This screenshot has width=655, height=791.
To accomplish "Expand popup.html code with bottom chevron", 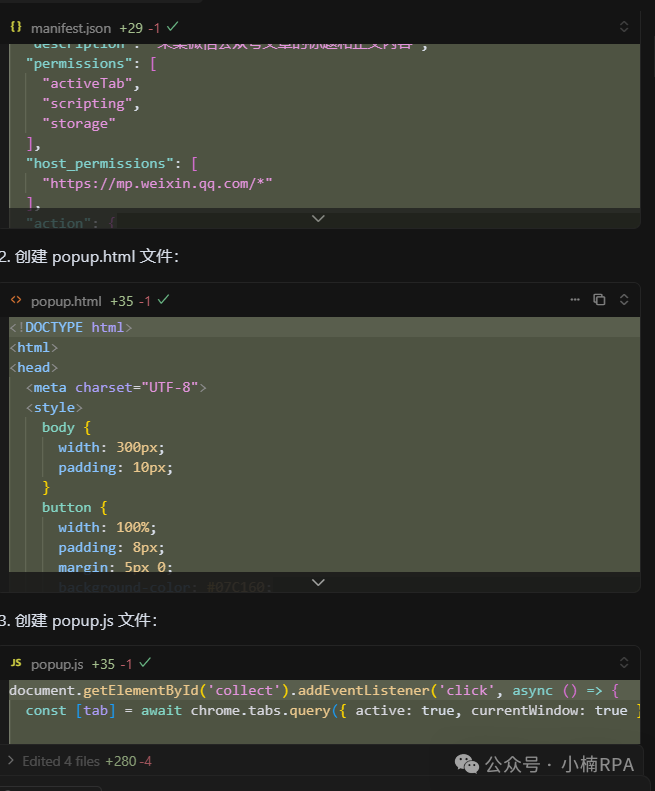I will (x=318, y=582).
